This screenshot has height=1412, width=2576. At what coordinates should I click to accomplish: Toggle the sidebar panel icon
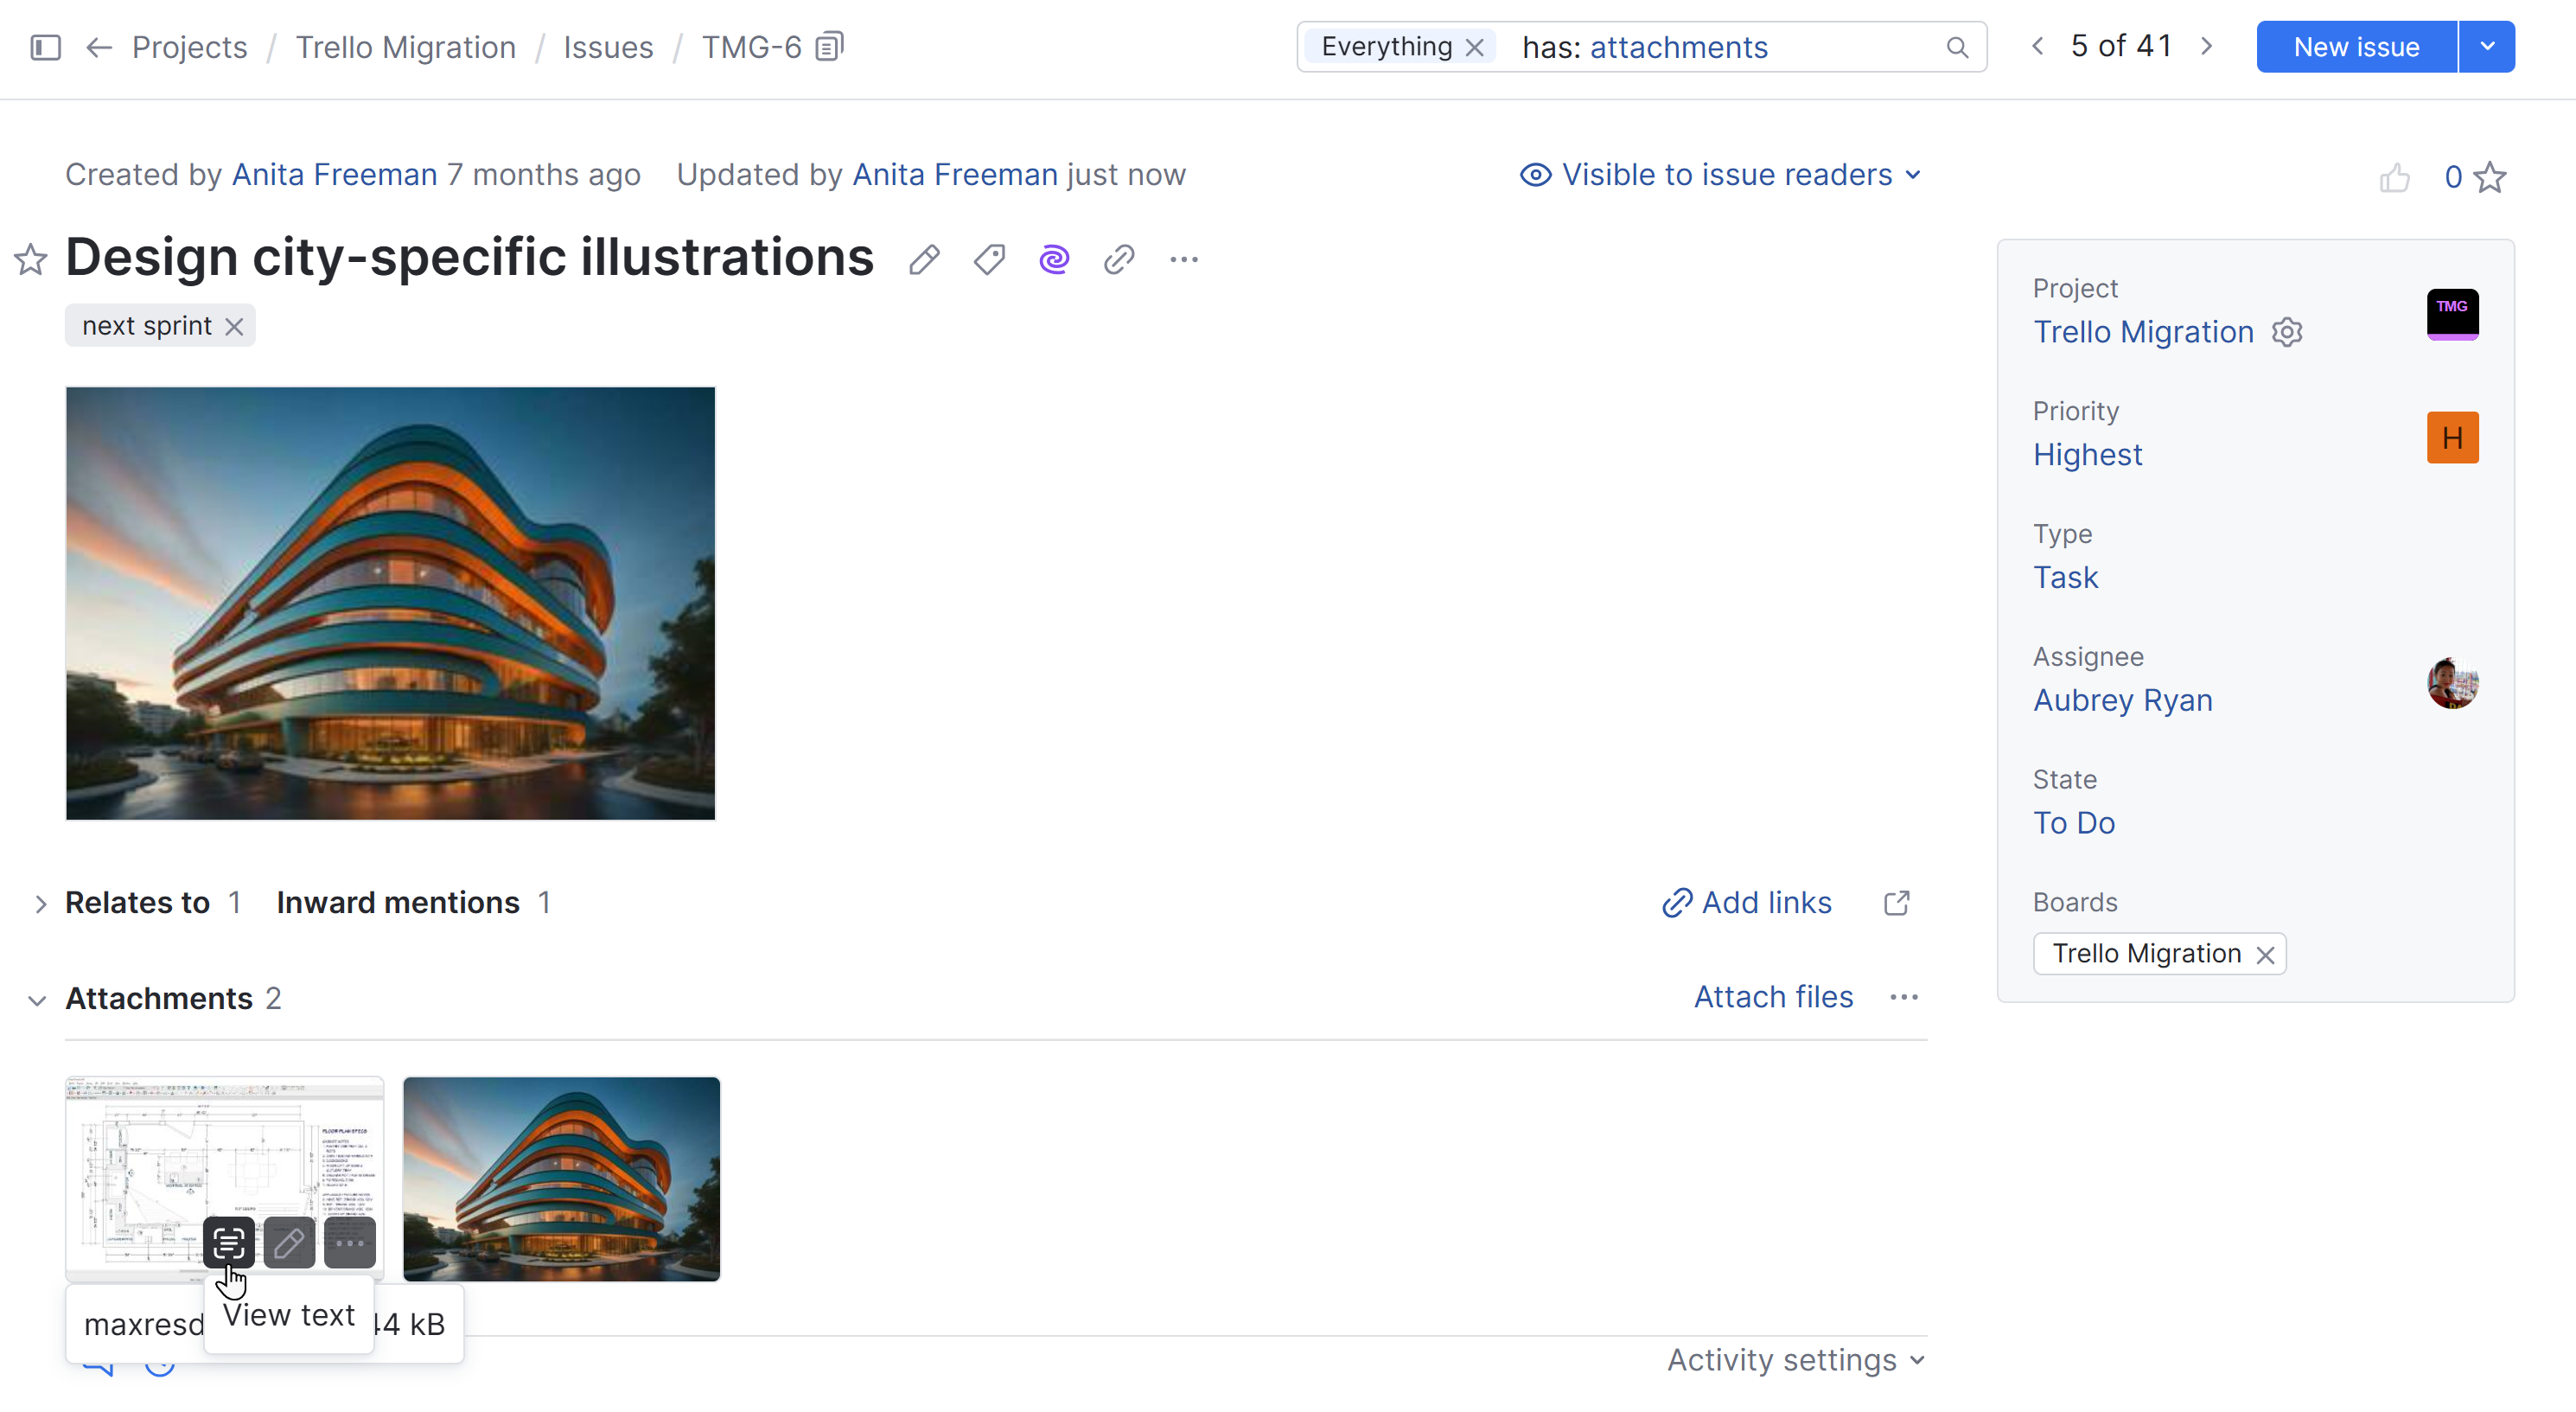tap(45, 47)
